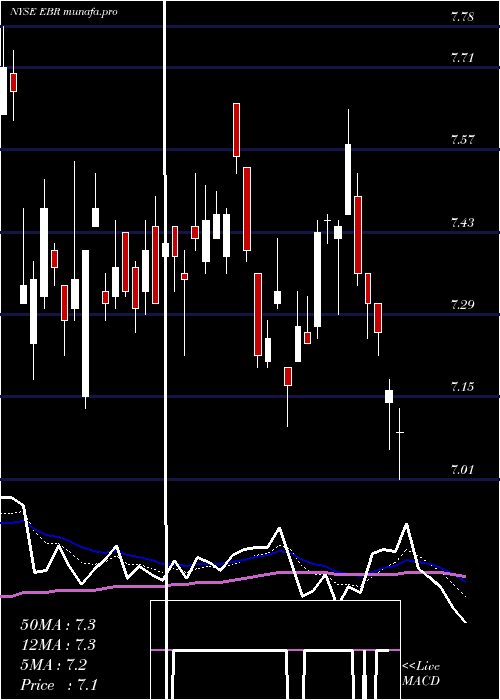Click the 7.78 price axis label
Image resolution: width=500 pixels, height=700 pixels.
point(462,17)
